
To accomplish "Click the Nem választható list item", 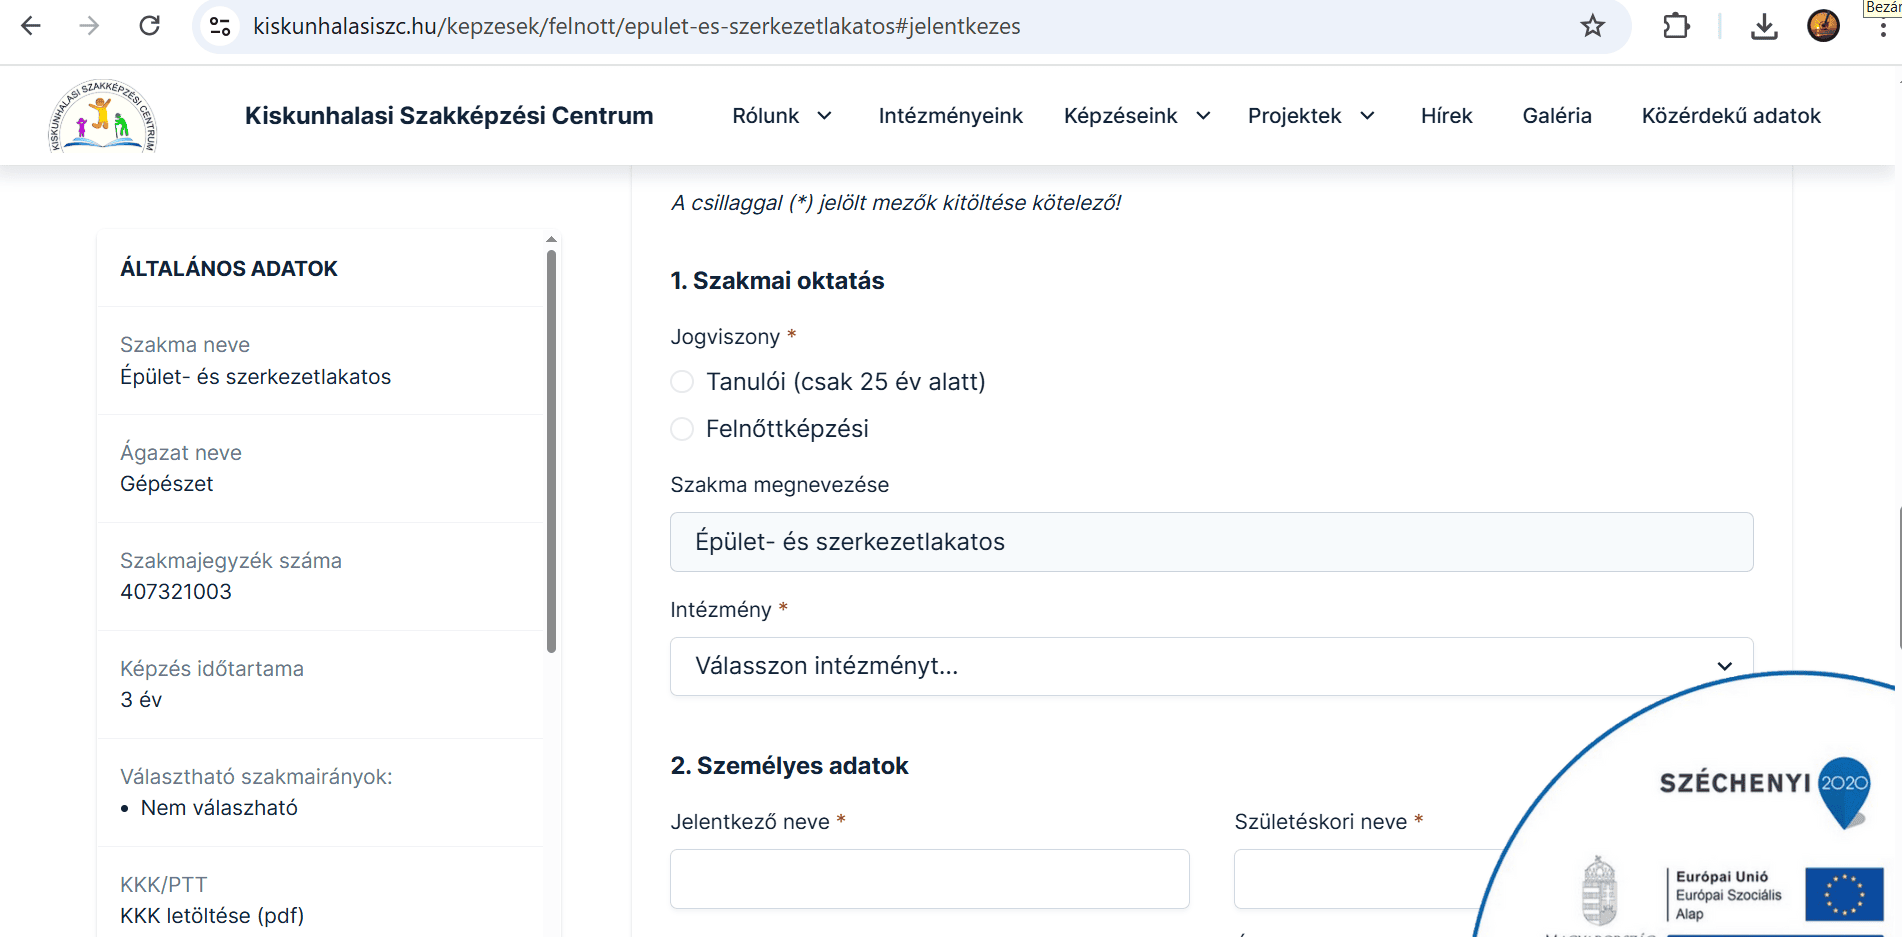I will (x=219, y=808).
